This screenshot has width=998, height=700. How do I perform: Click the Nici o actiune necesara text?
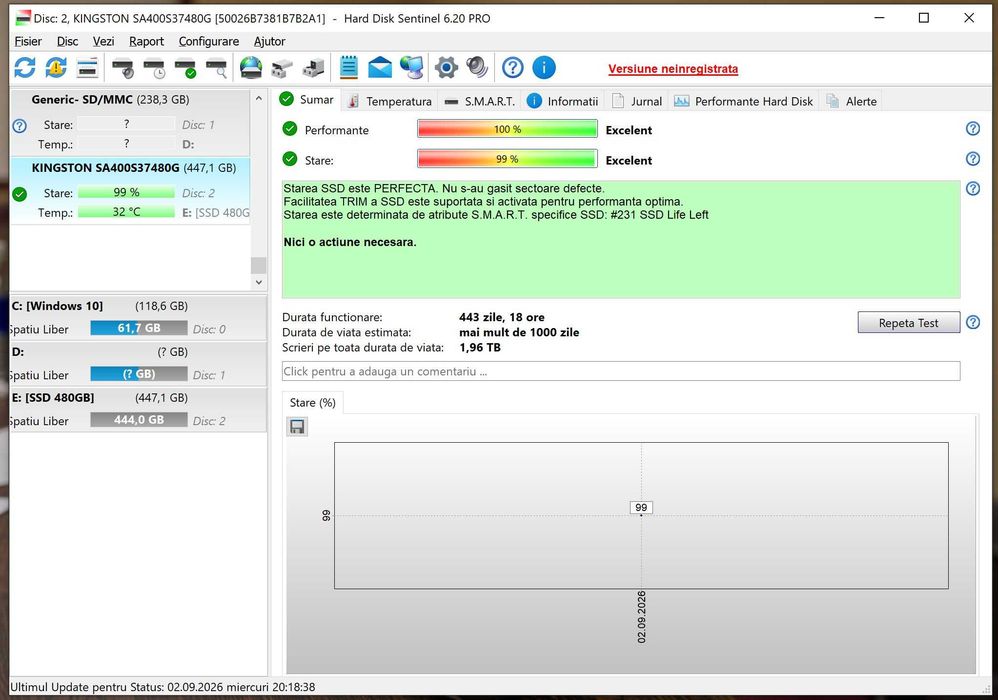(x=349, y=242)
